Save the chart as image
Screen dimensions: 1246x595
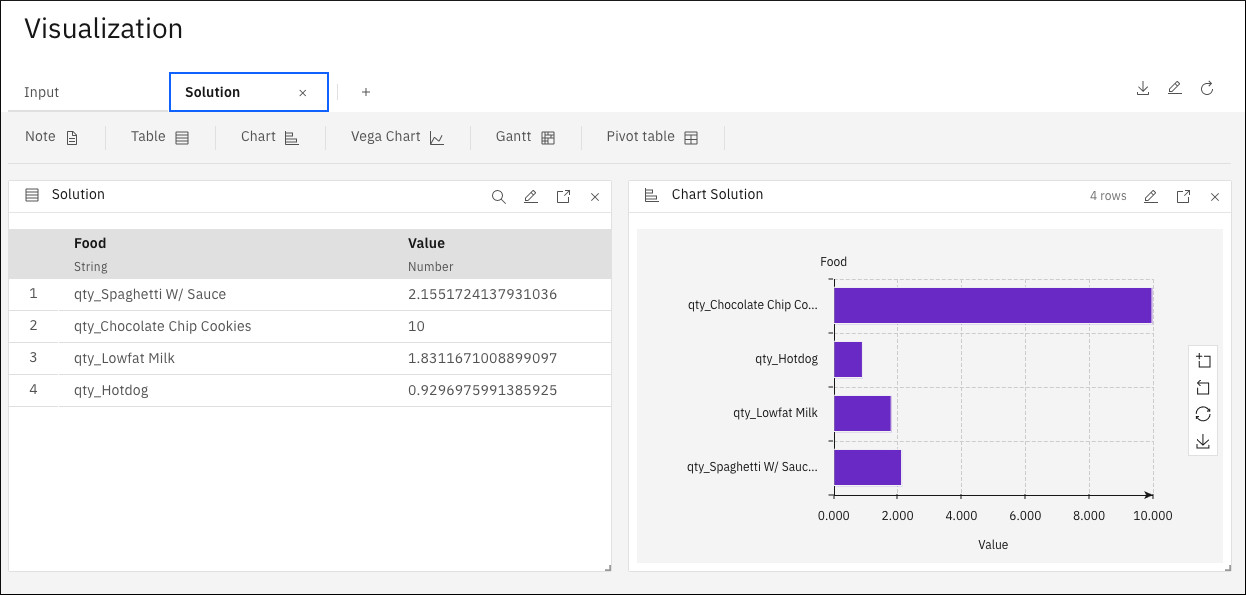pyautogui.click(x=1203, y=441)
